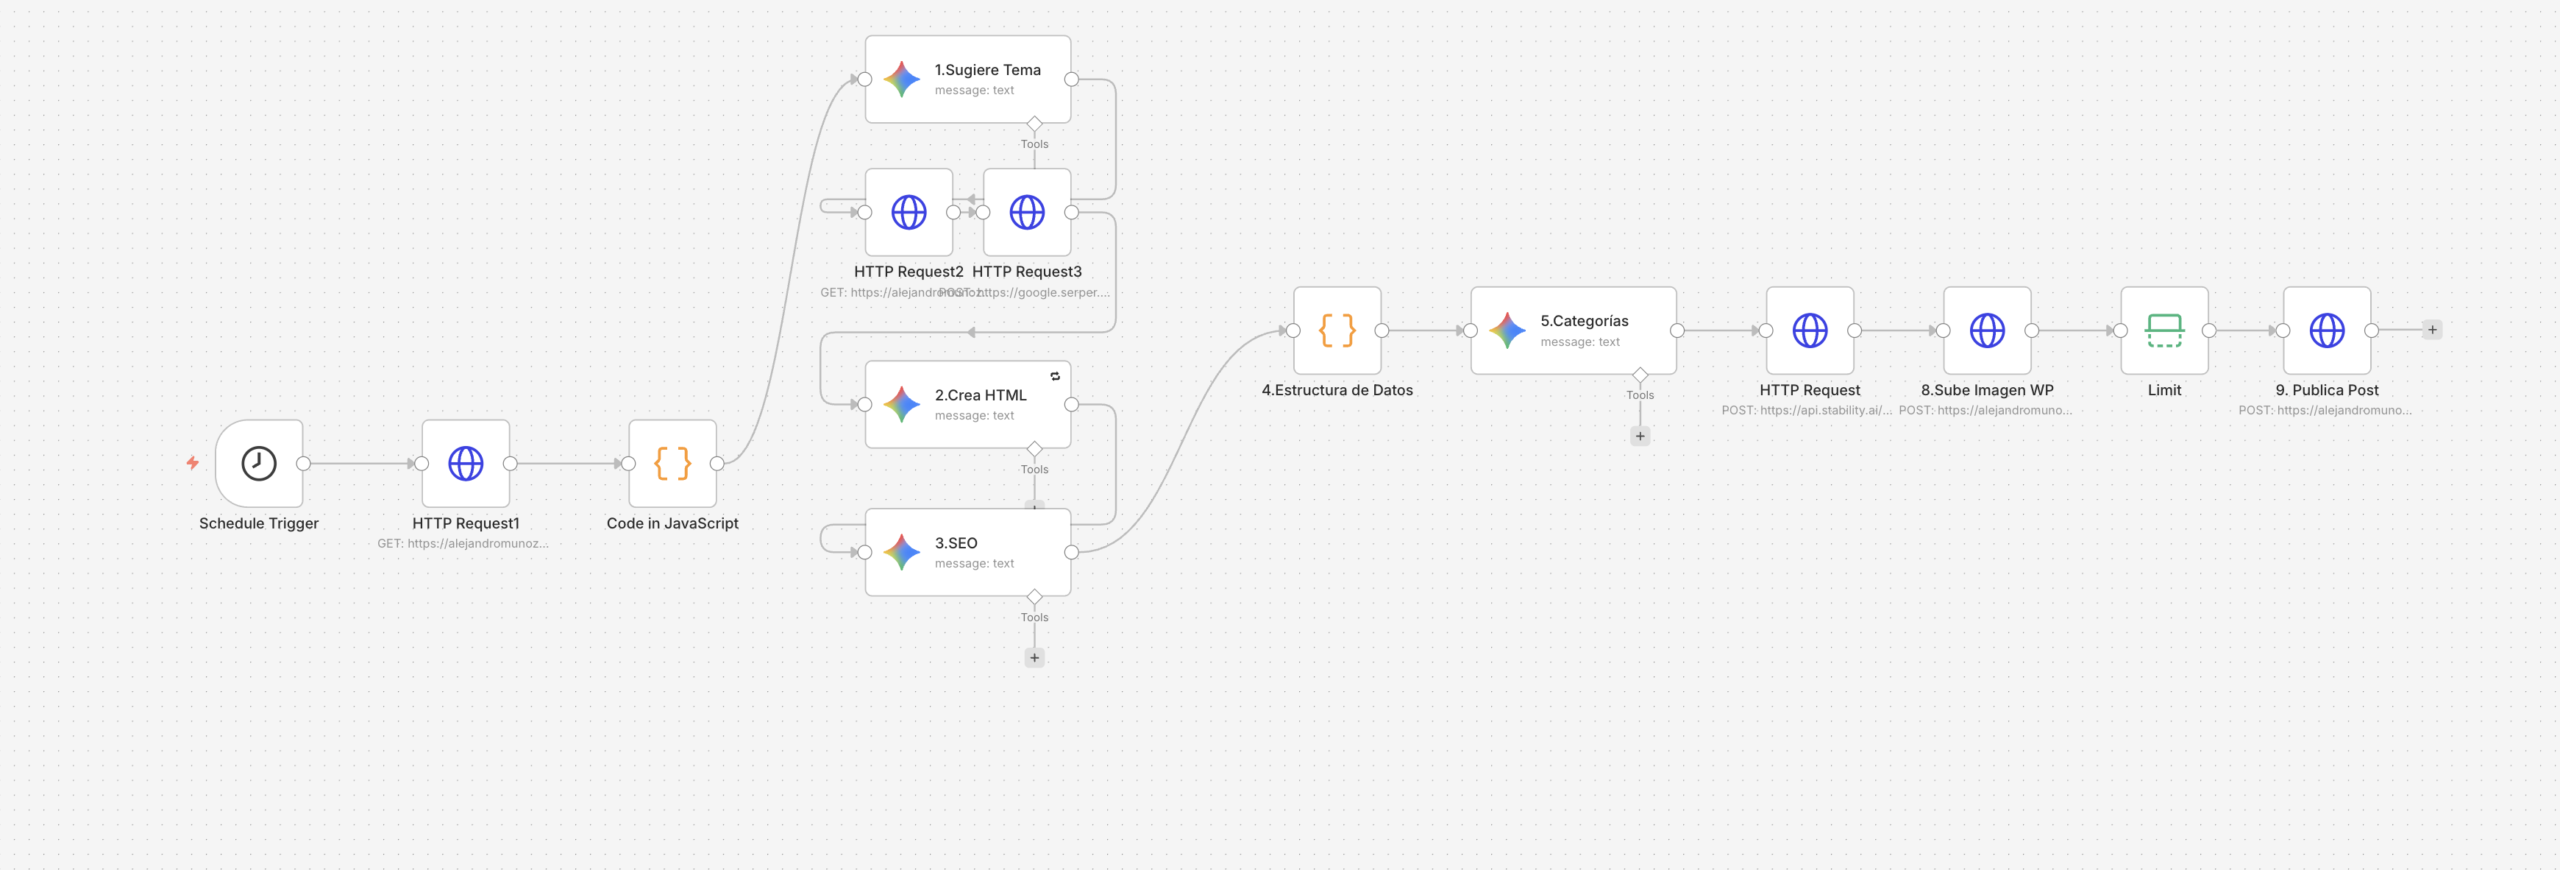Click the Tools connector of 2.Crea HTML
Image resolution: width=2560 pixels, height=870 pixels.
click(1035, 449)
